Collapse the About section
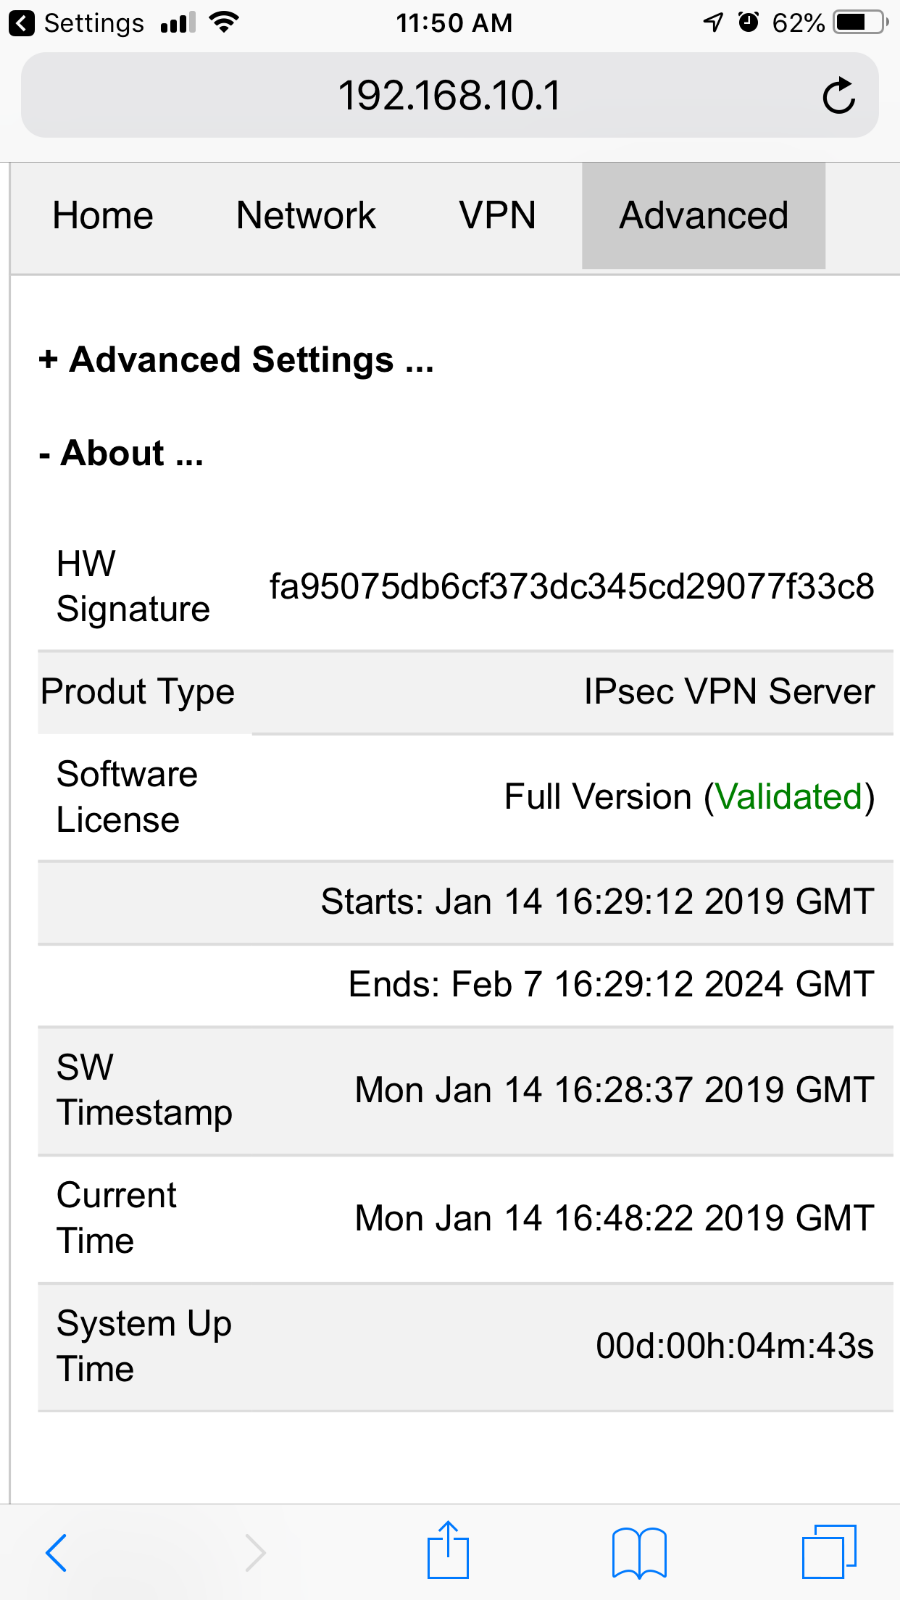This screenshot has height=1600, width=900. (x=121, y=453)
